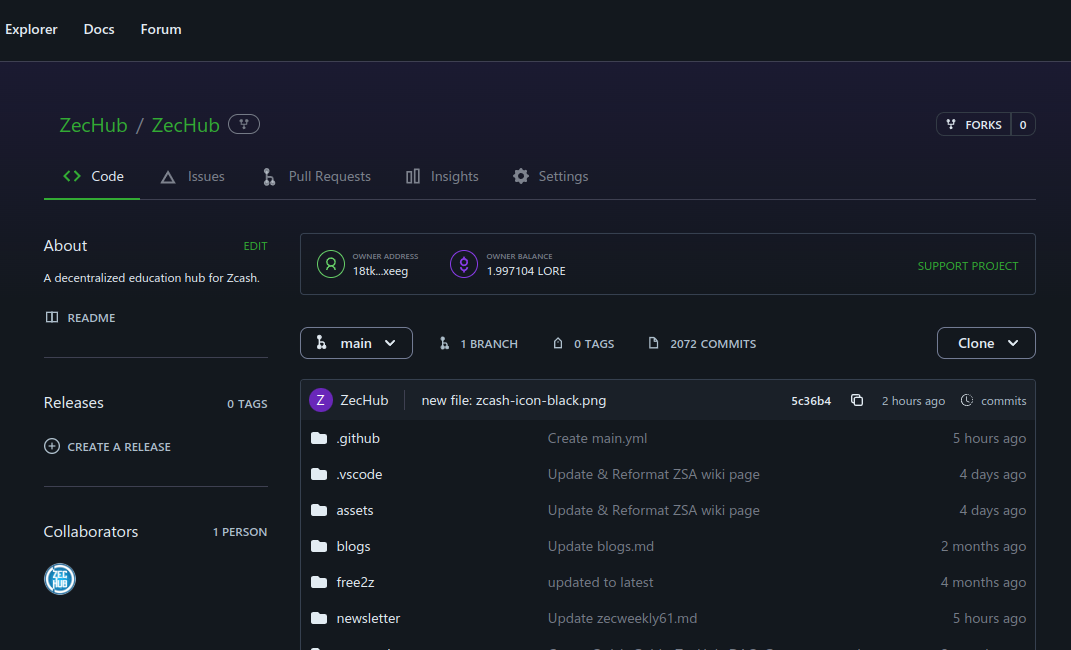Click ZecHub committer name
Image resolution: width=1071 pixels, height=650 pixels.
click(364, 400)
